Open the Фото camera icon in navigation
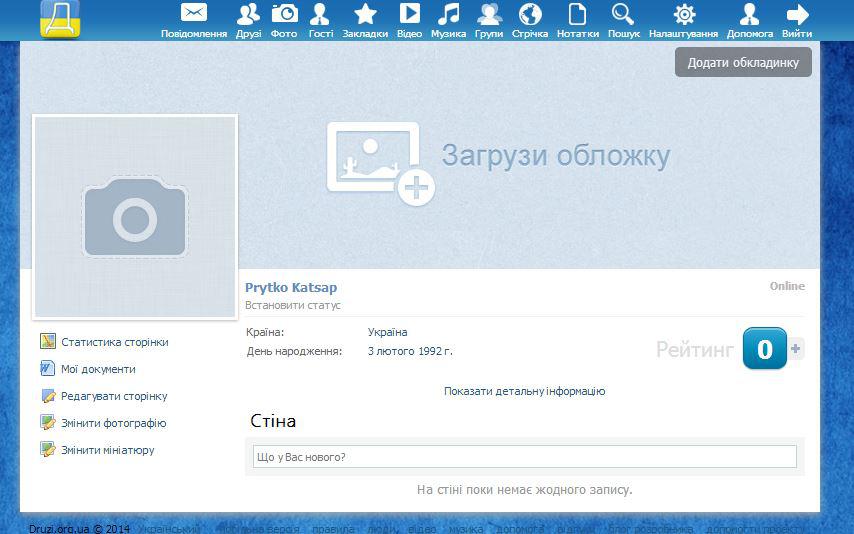Screen dimensions: 854x534 click(x=285, y=13)
